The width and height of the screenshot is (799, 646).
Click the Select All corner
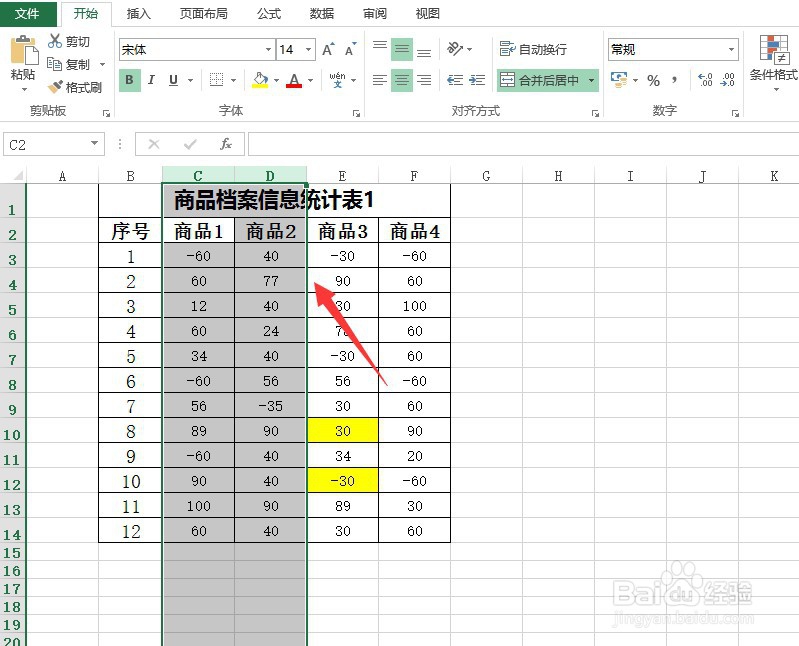[x=15, y=176]
